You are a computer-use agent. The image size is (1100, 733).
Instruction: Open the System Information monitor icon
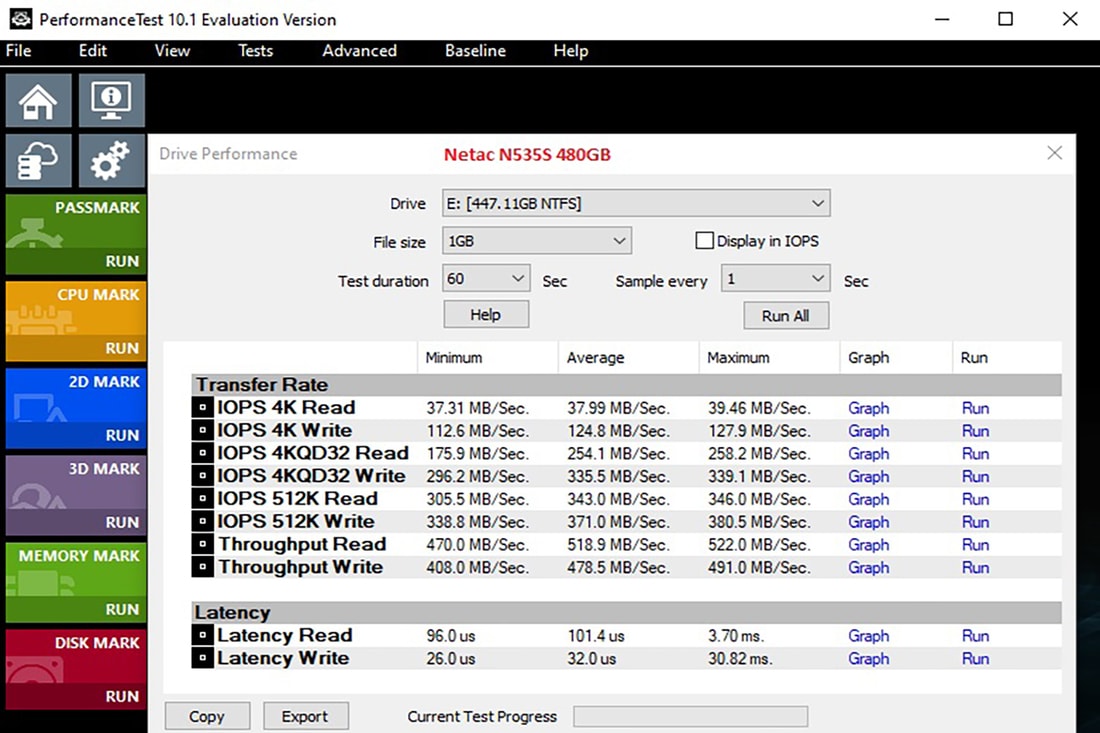[111, 101]
